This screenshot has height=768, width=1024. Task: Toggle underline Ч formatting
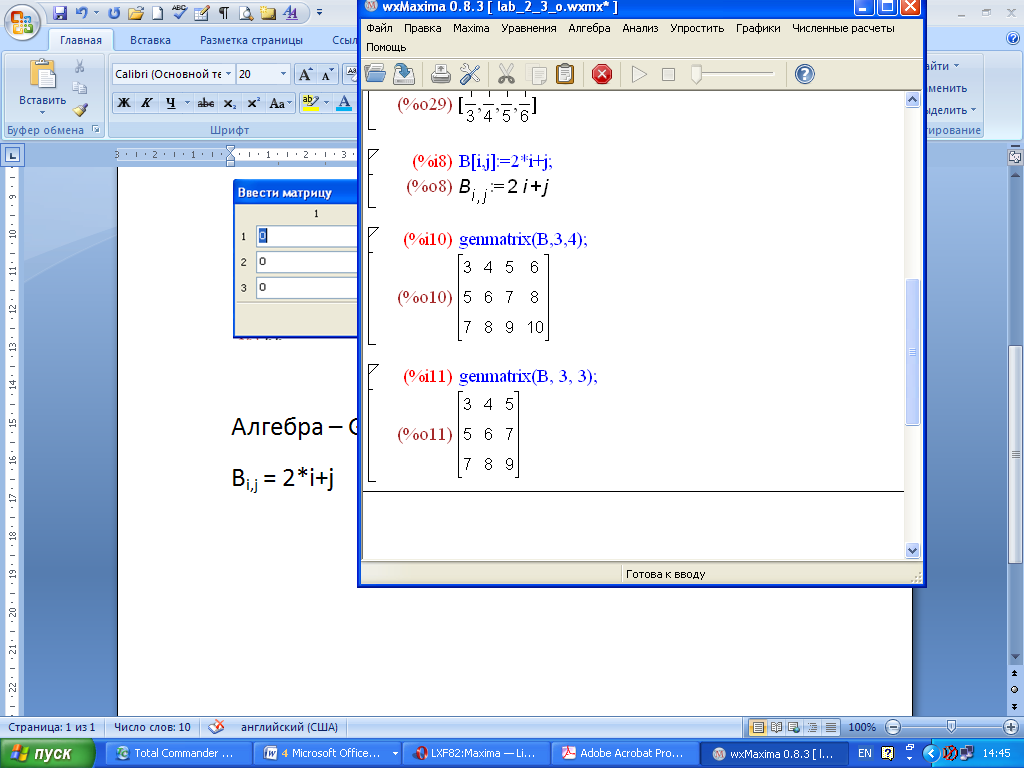tap(170, 103)
